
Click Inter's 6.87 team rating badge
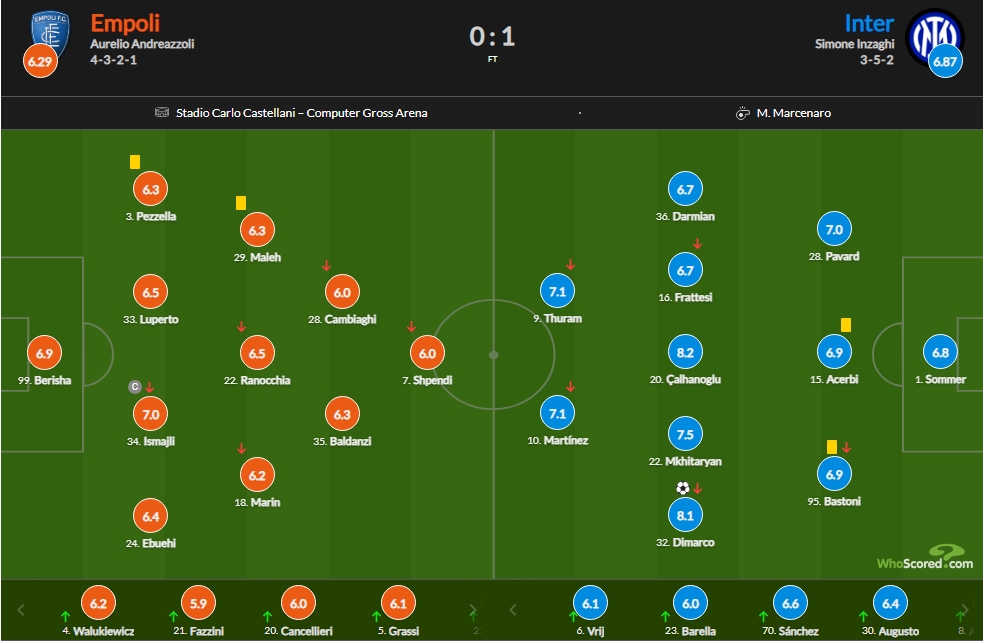(945, 61)
